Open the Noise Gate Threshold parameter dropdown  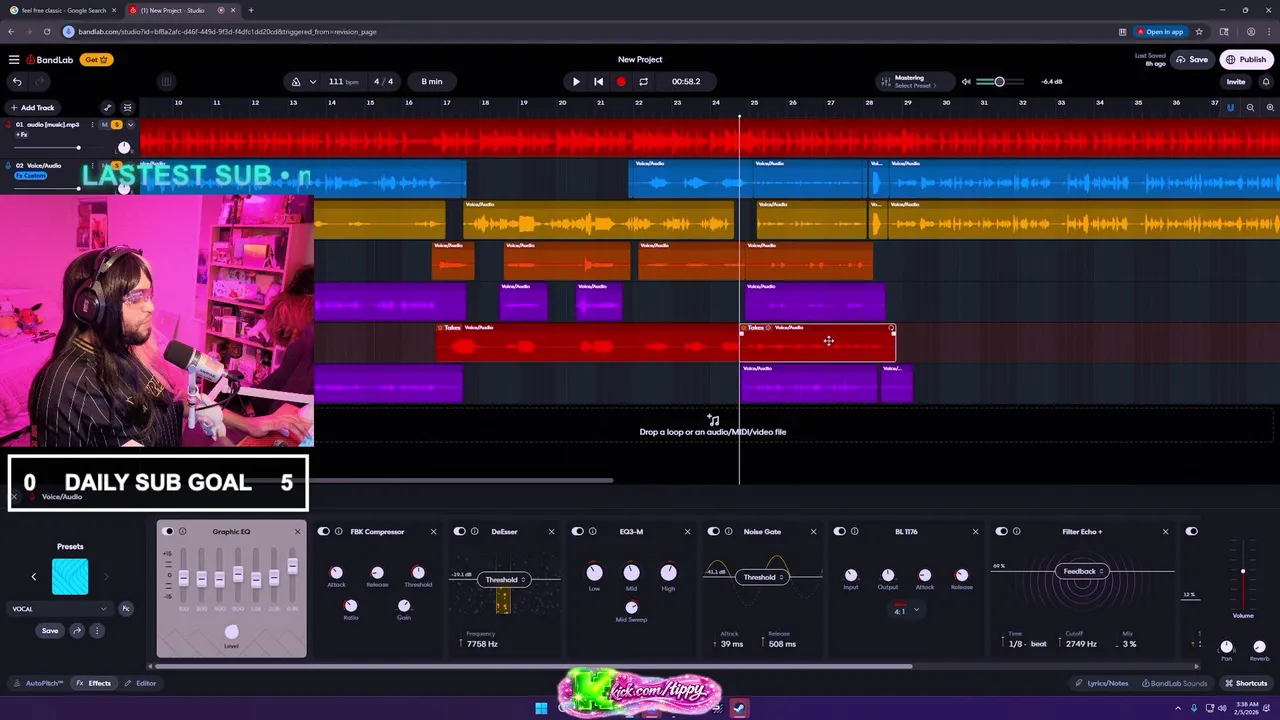763,577
